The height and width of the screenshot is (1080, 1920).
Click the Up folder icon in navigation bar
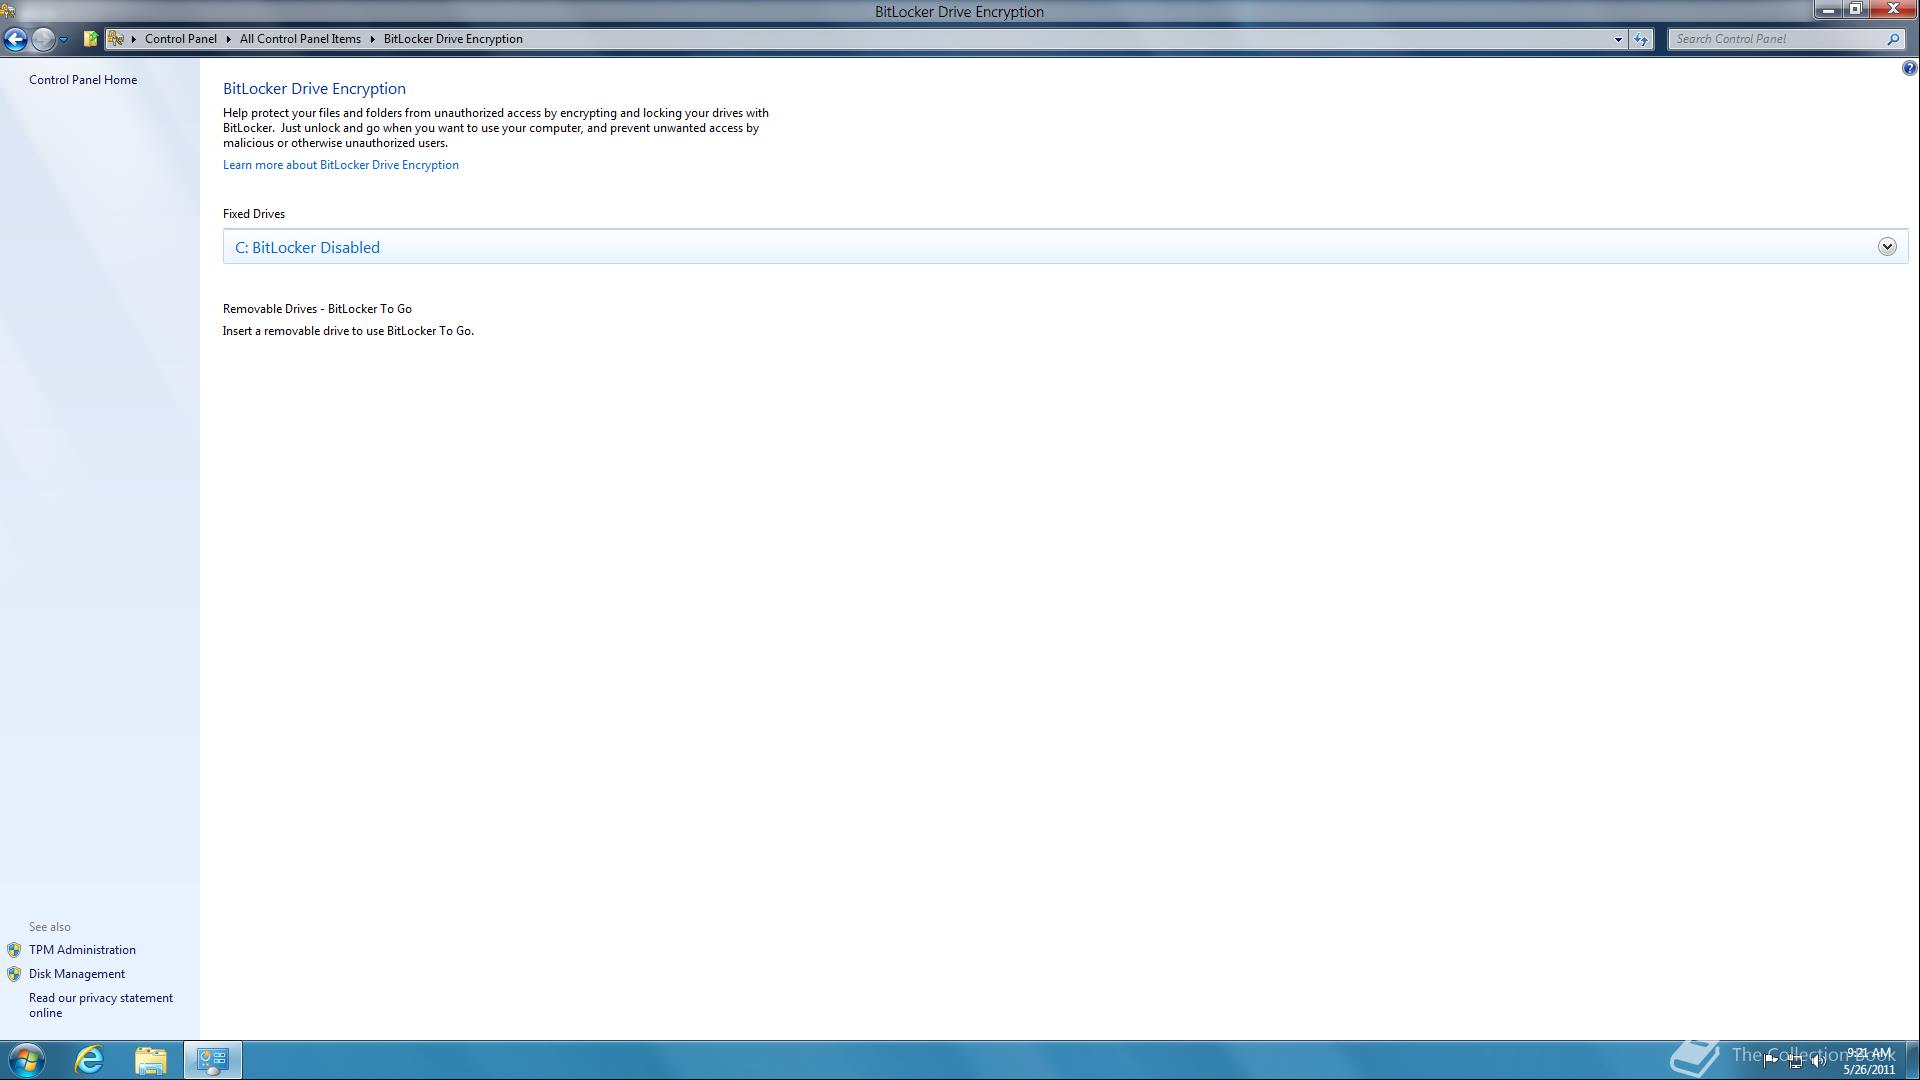tap(90, 39)
